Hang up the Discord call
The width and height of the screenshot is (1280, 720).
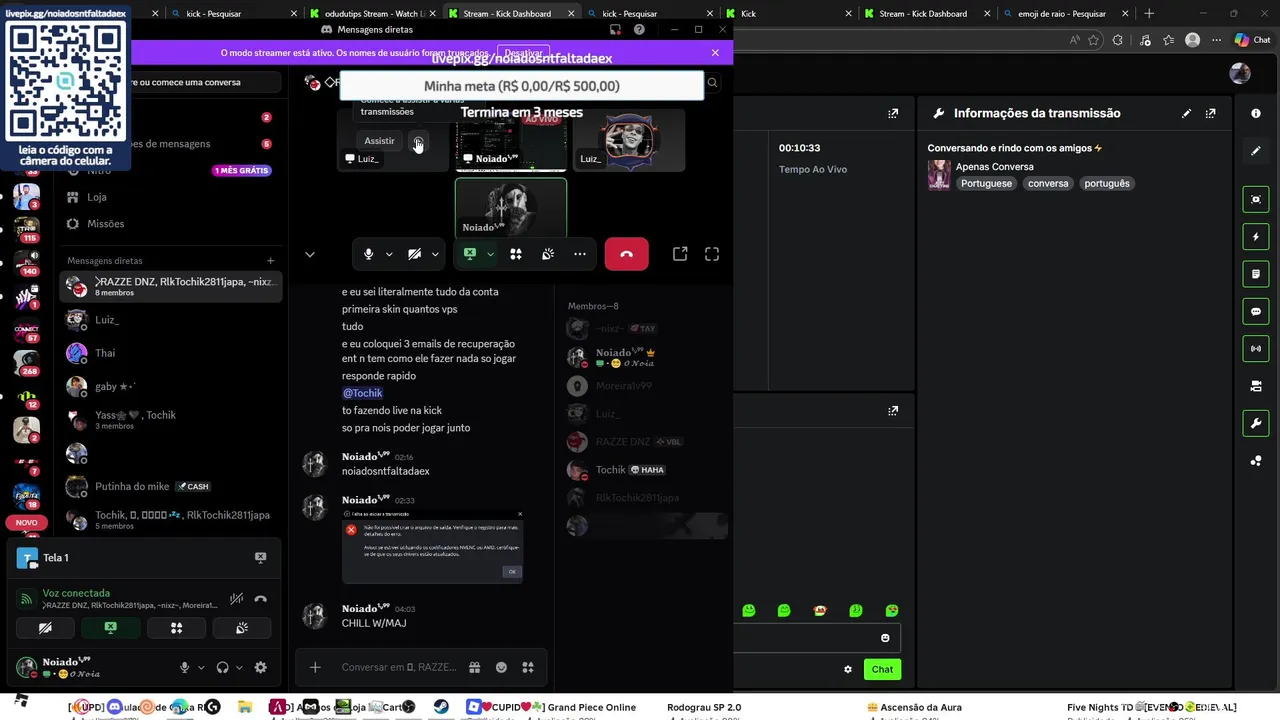pyautogui.click(x=627, y=254)
